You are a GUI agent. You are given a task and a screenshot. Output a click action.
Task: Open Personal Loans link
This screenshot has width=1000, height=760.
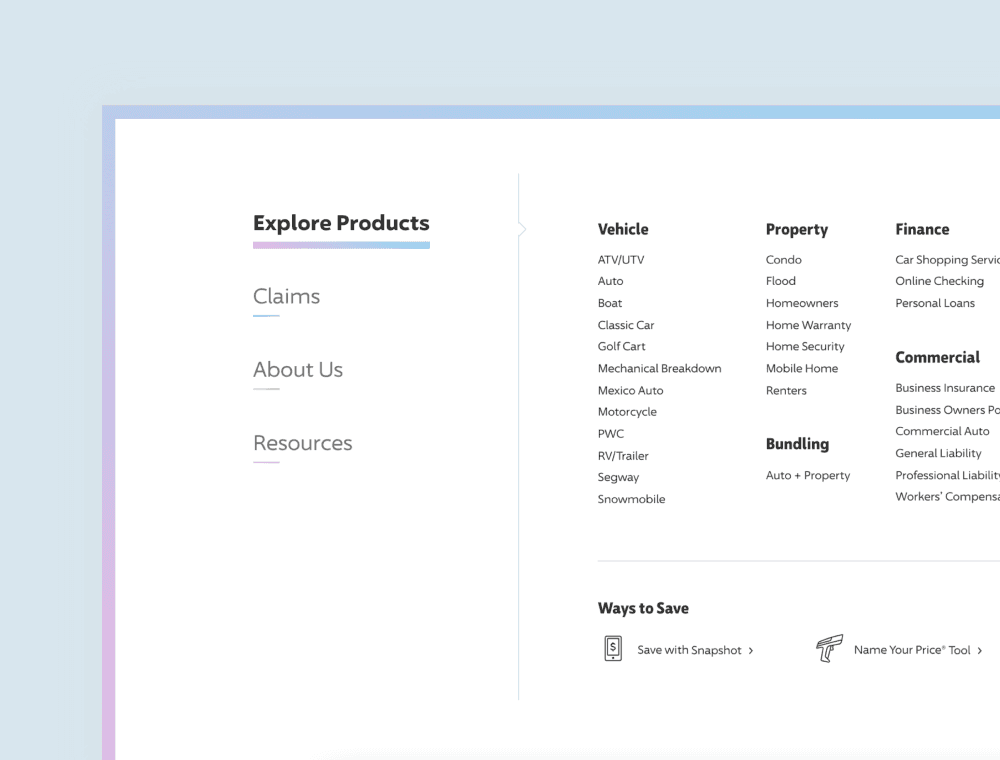tap(935, 303)
